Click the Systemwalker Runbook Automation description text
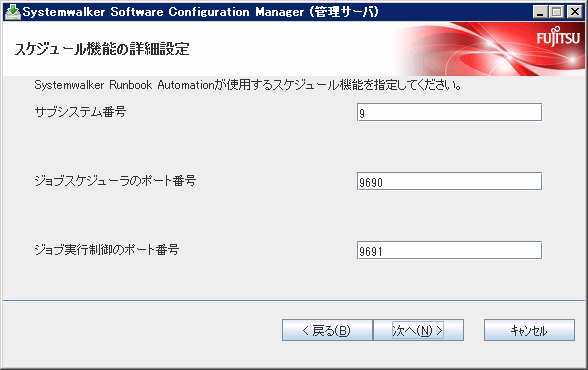 point(248,85)
